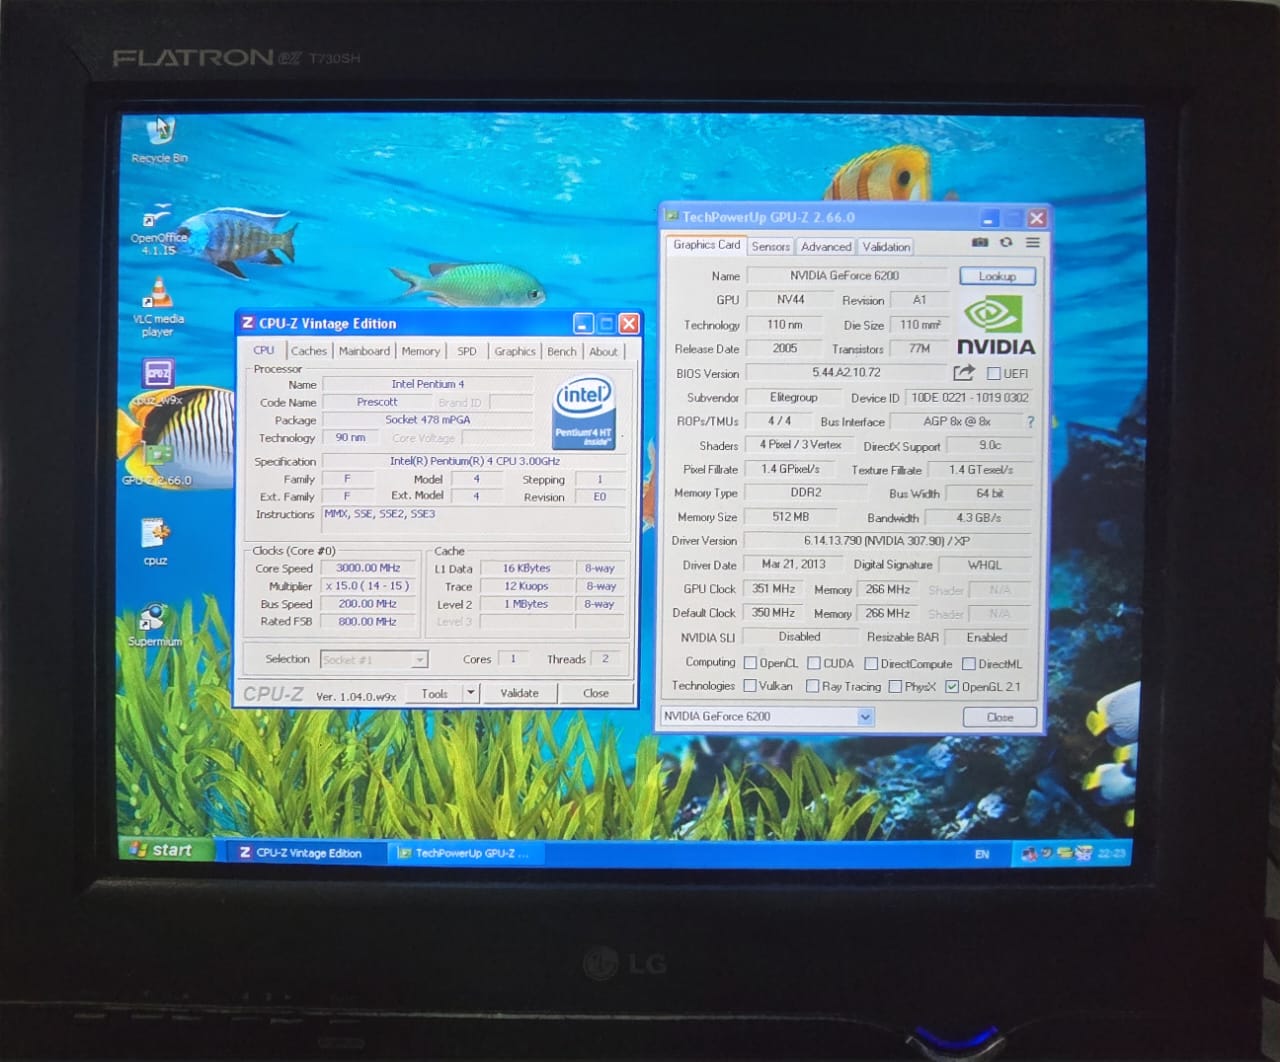Toggle the CUDA checkbox
Viewport: 1280px width, 1062px height.
point(814,663)
